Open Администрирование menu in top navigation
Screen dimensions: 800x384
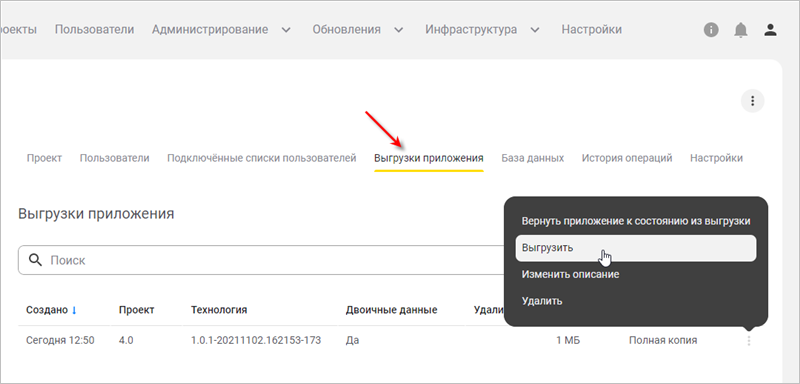pos(210,30)
